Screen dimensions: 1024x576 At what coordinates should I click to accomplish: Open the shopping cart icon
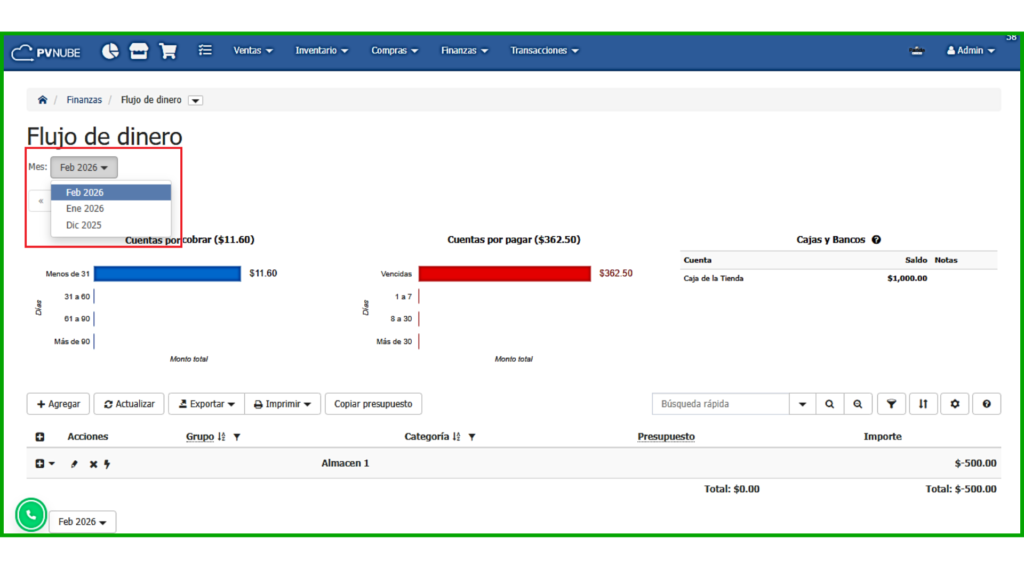pyautogui.click(x=168, y=51)
